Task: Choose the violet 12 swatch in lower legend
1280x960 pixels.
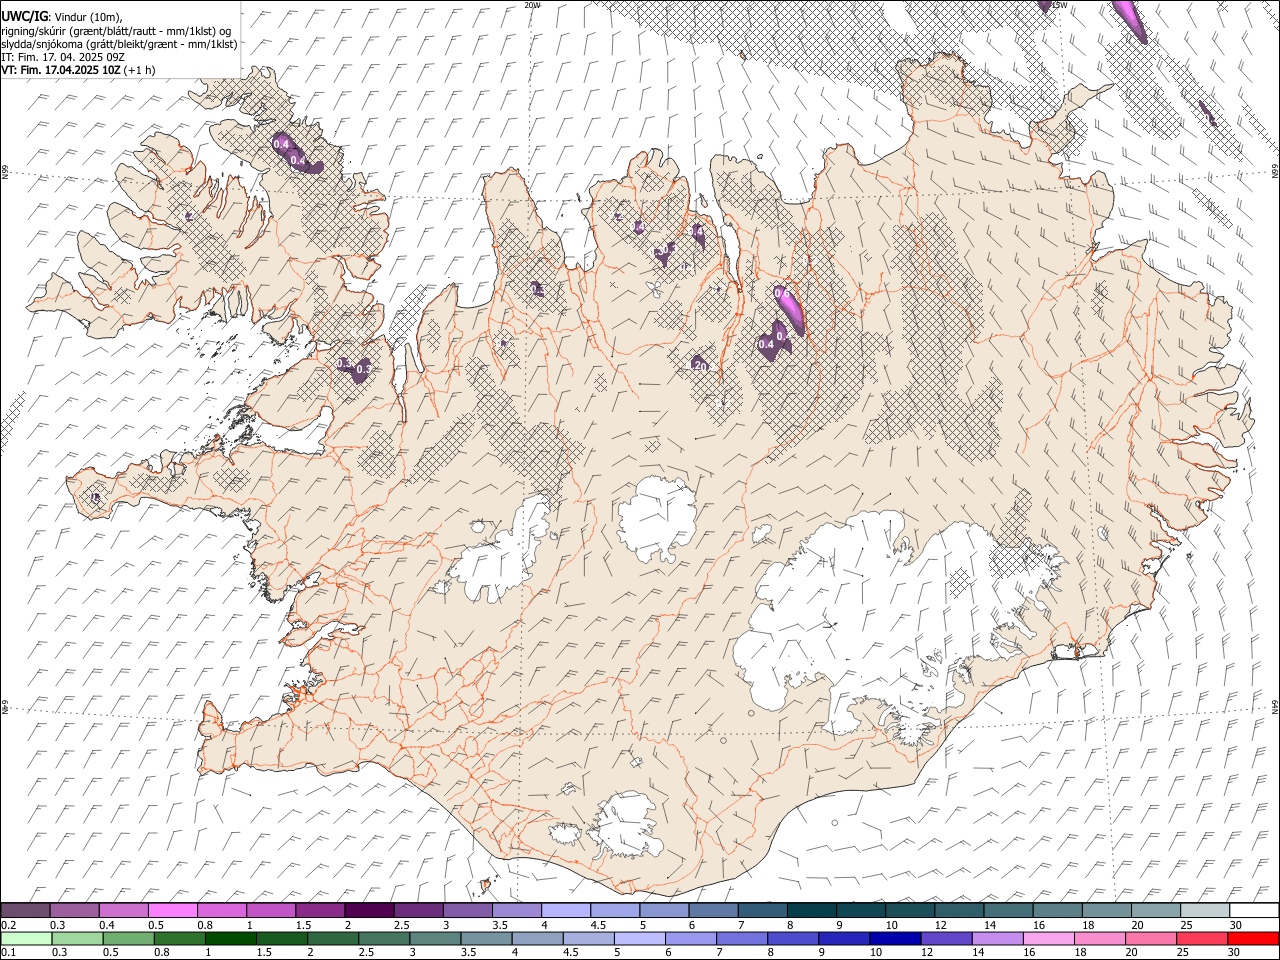Action: point(947,938)
